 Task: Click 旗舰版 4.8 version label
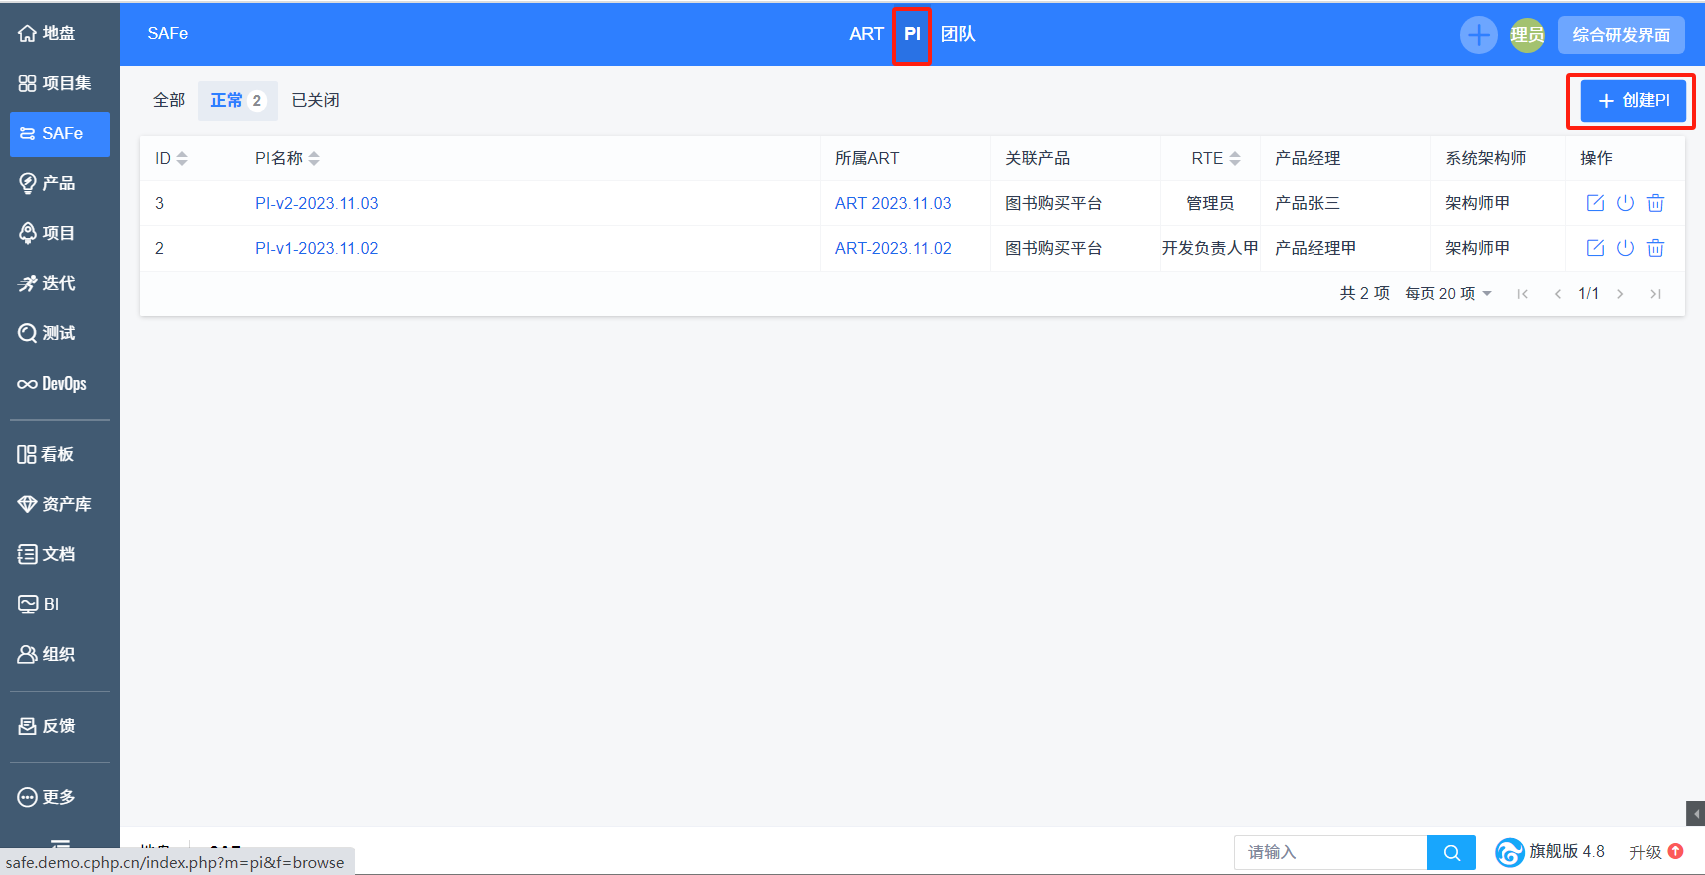click(x=1566, y=851)
